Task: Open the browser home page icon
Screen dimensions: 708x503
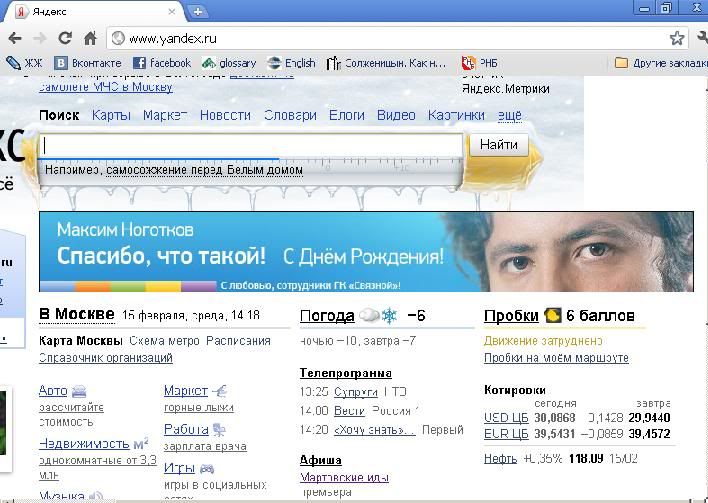Action: [x=90, y=38]
